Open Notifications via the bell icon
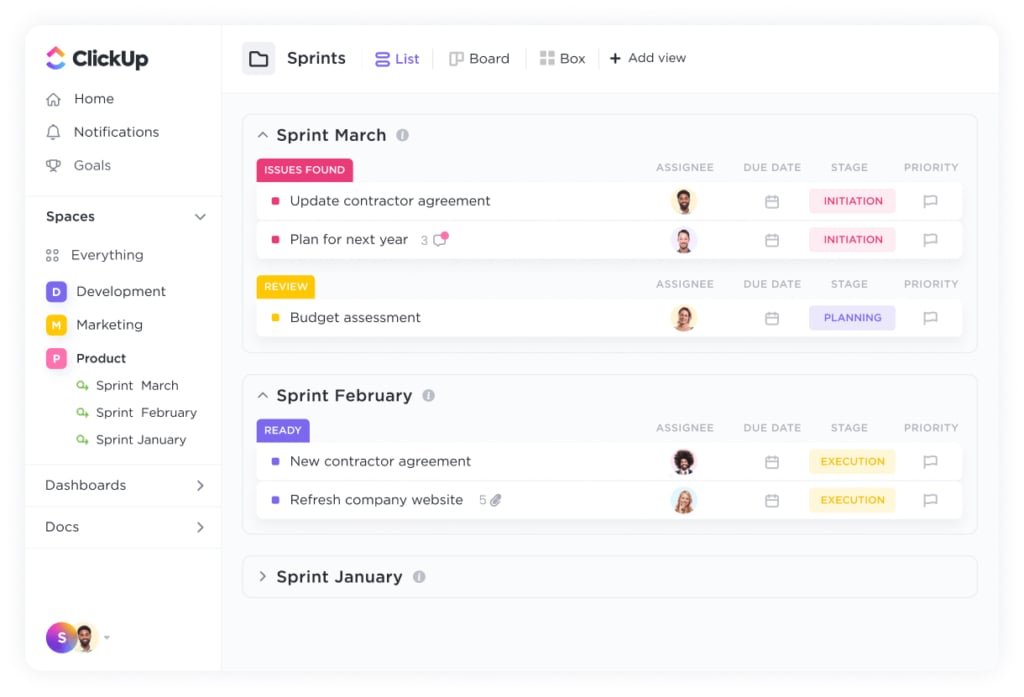This screenshot has width=1024, height=697. [54, 132]
